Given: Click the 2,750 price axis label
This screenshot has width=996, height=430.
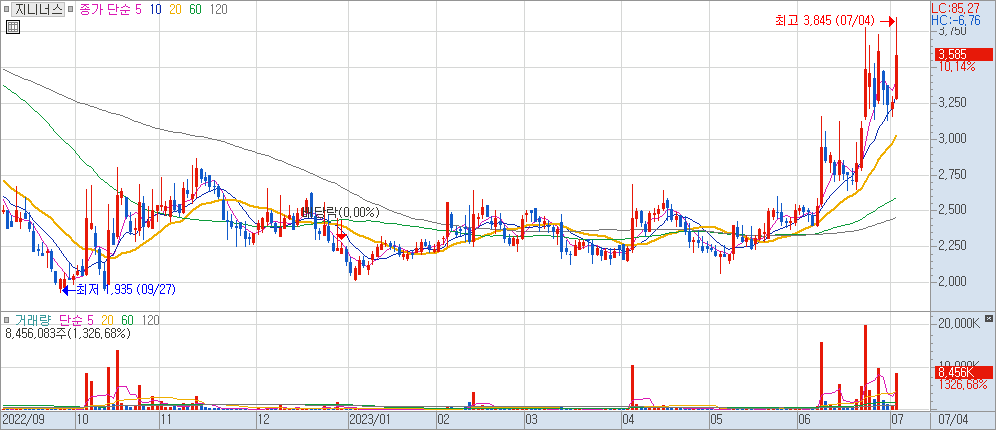Looking at the screenshot, I should click(x=952, y=174).
